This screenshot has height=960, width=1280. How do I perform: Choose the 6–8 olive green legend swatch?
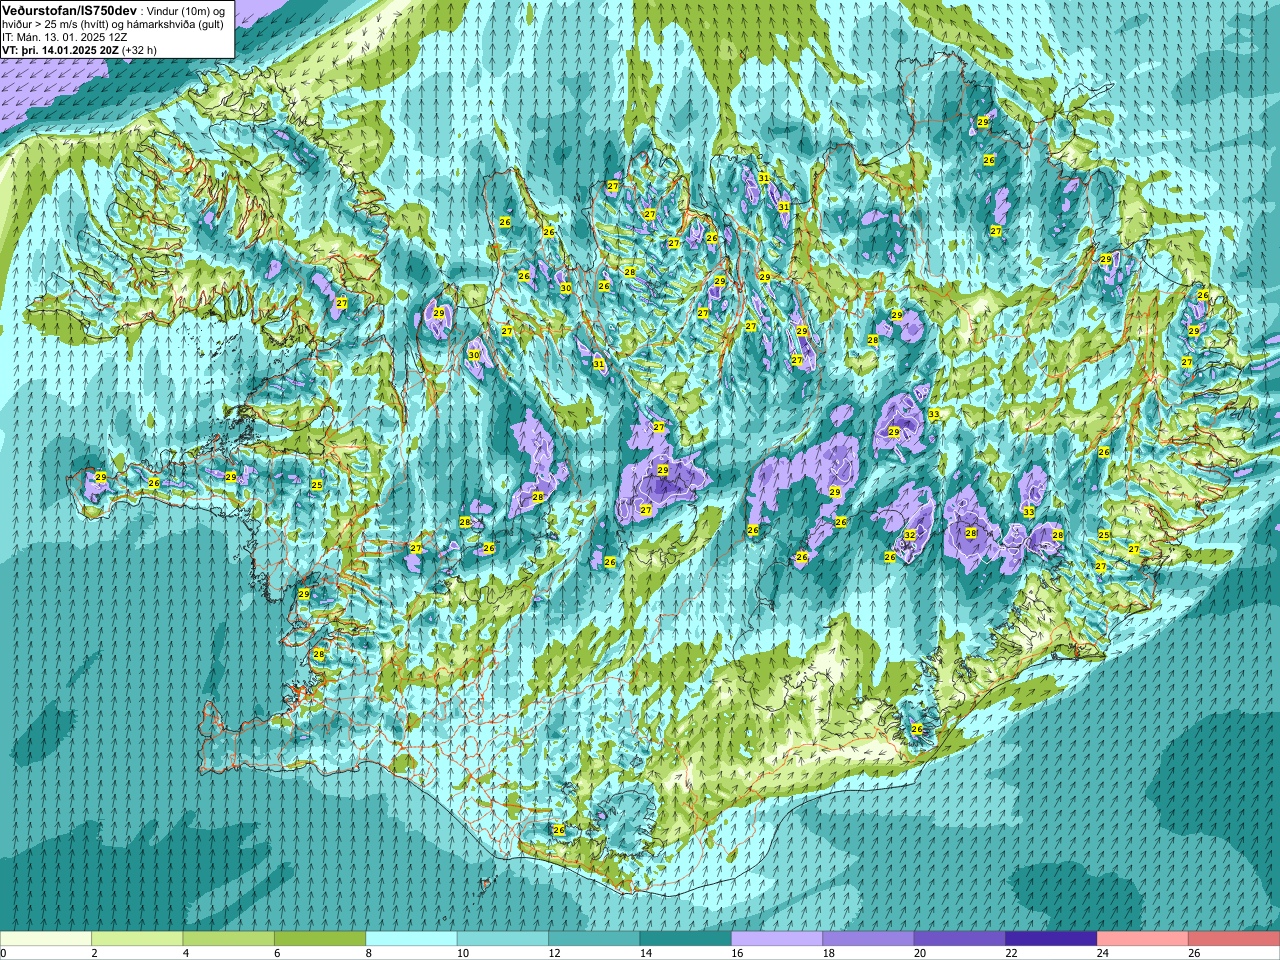pyautogui.click(x=320, y=939)
